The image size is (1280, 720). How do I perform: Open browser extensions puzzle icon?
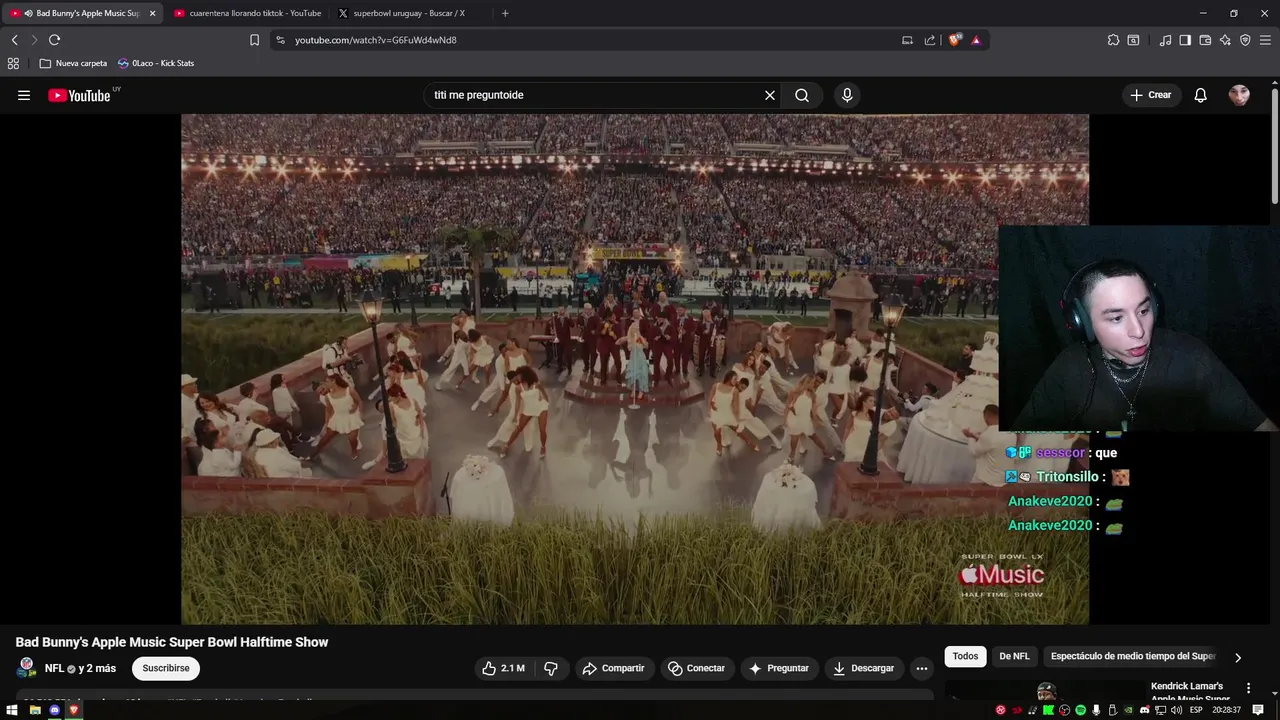point(1113,40)
